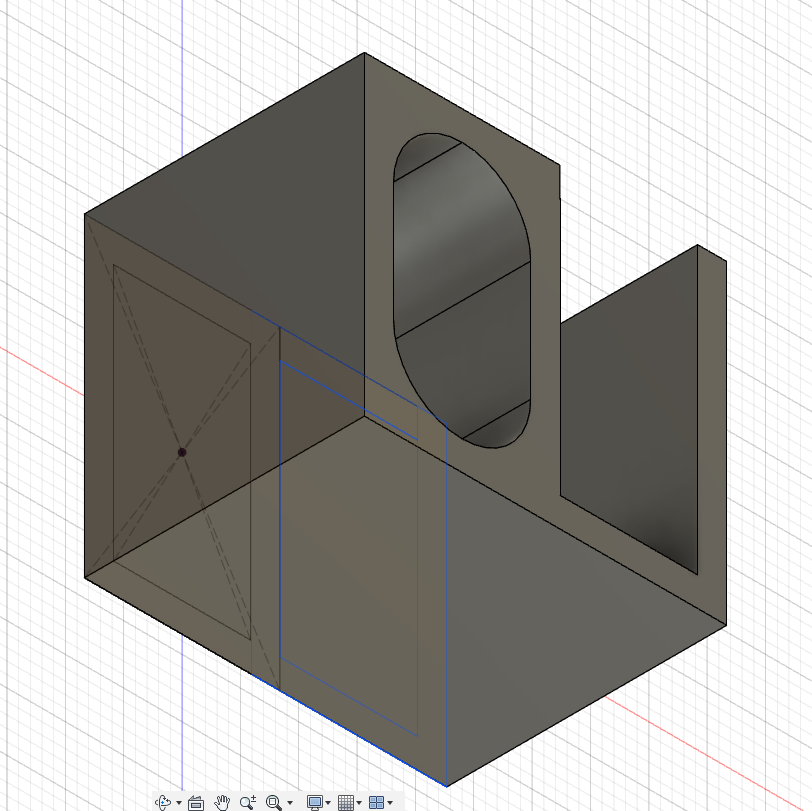Select the Zoom plus-minus tool
The width and height of the screenshot is (812, 811).
click(248, 802)
